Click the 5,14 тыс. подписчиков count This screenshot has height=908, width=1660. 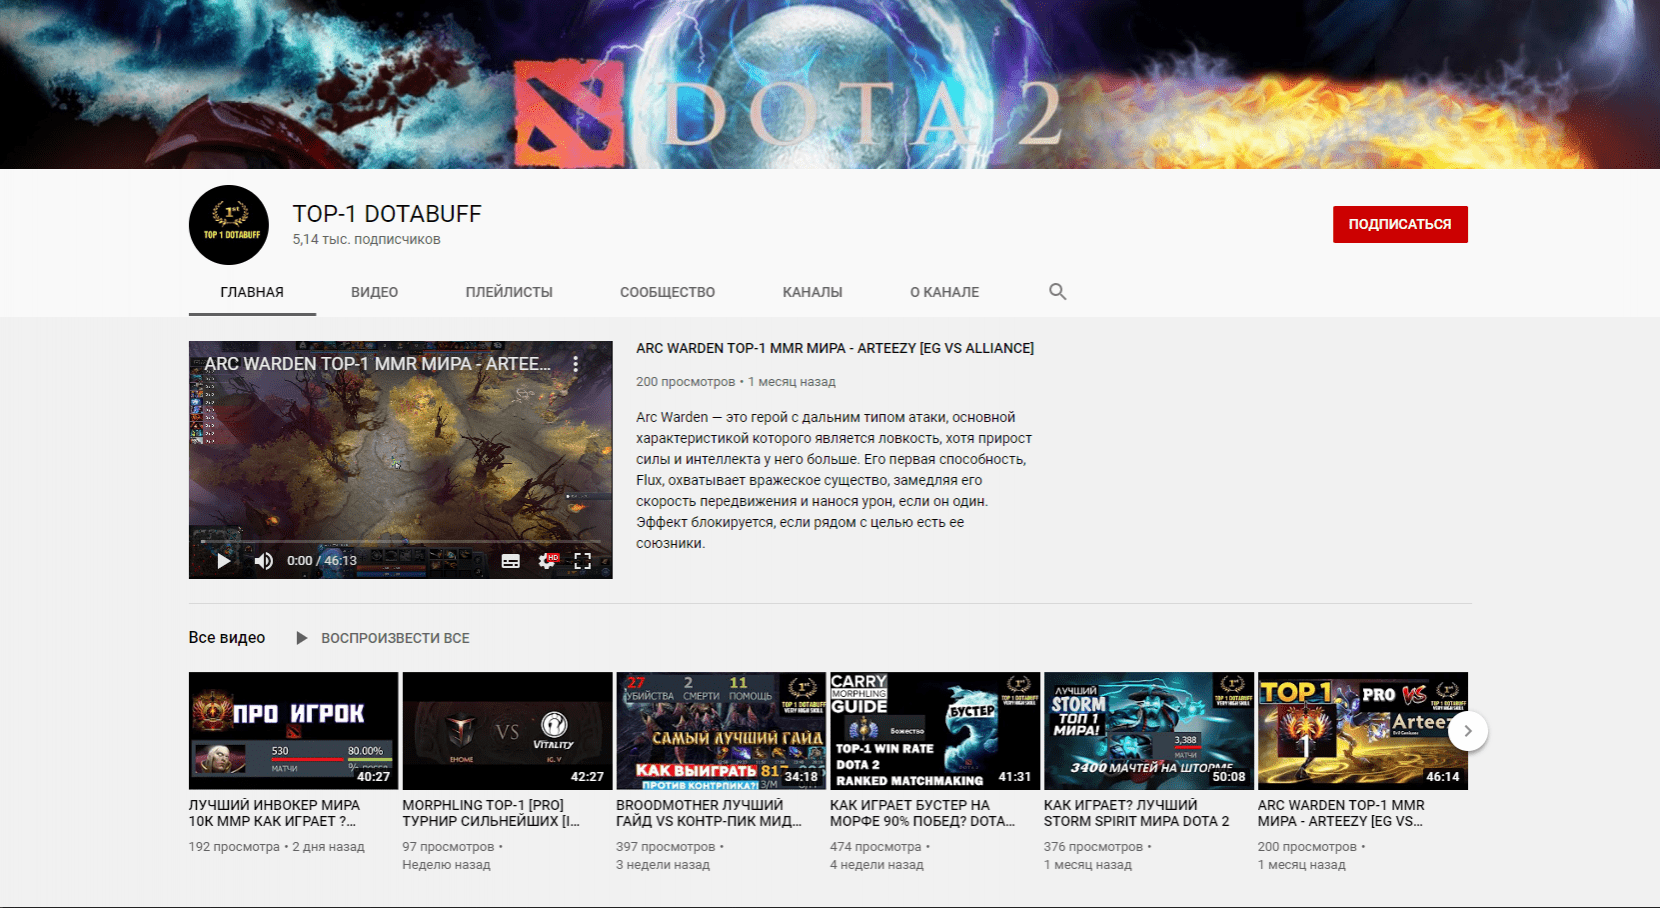pyautogui.click(x=366, y=240)
